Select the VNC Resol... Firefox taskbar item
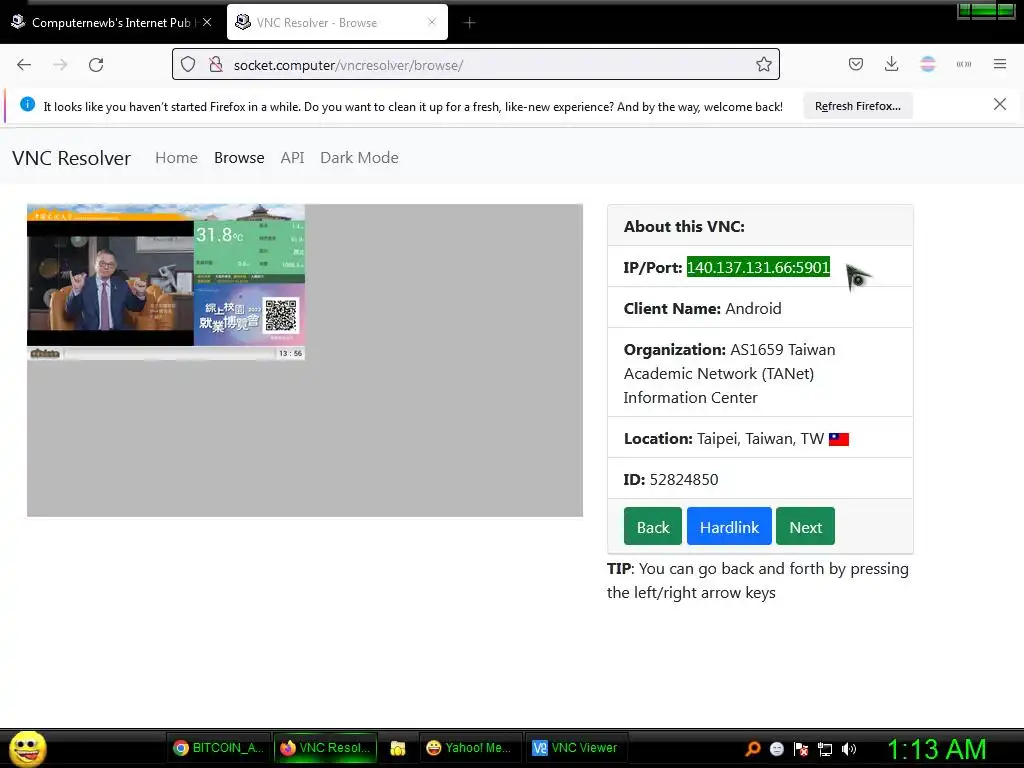Viewport: 1024px width, 768px height. [325, 748]
